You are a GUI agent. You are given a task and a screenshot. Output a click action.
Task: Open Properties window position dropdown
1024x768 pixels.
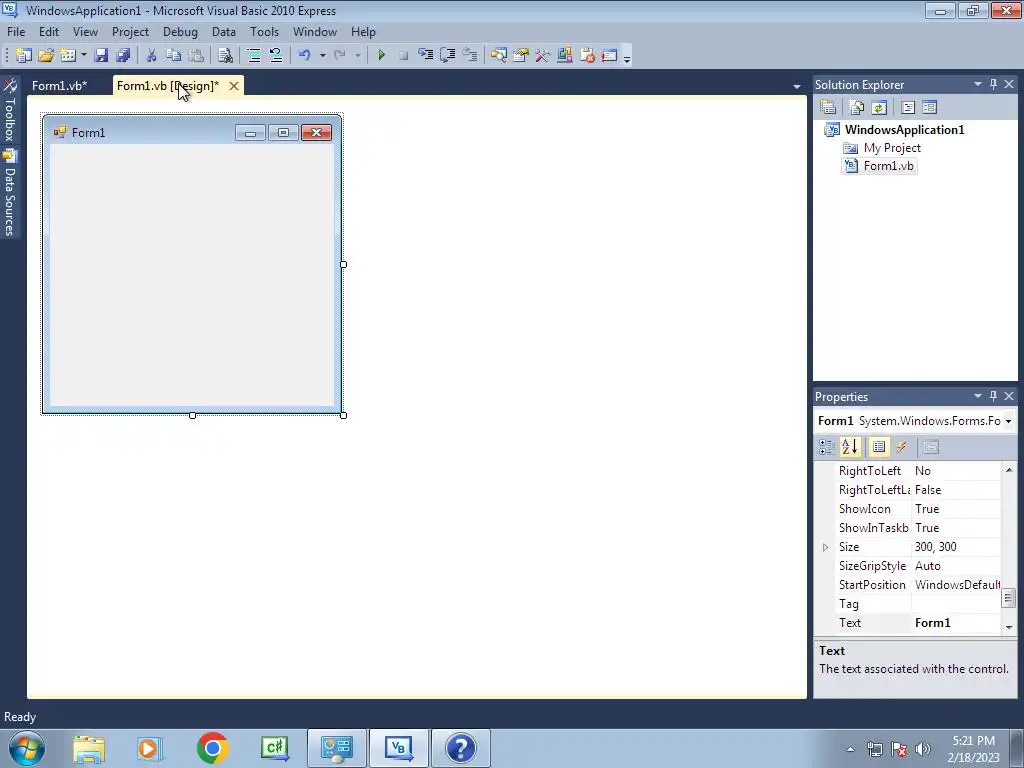tap(978, 396)
